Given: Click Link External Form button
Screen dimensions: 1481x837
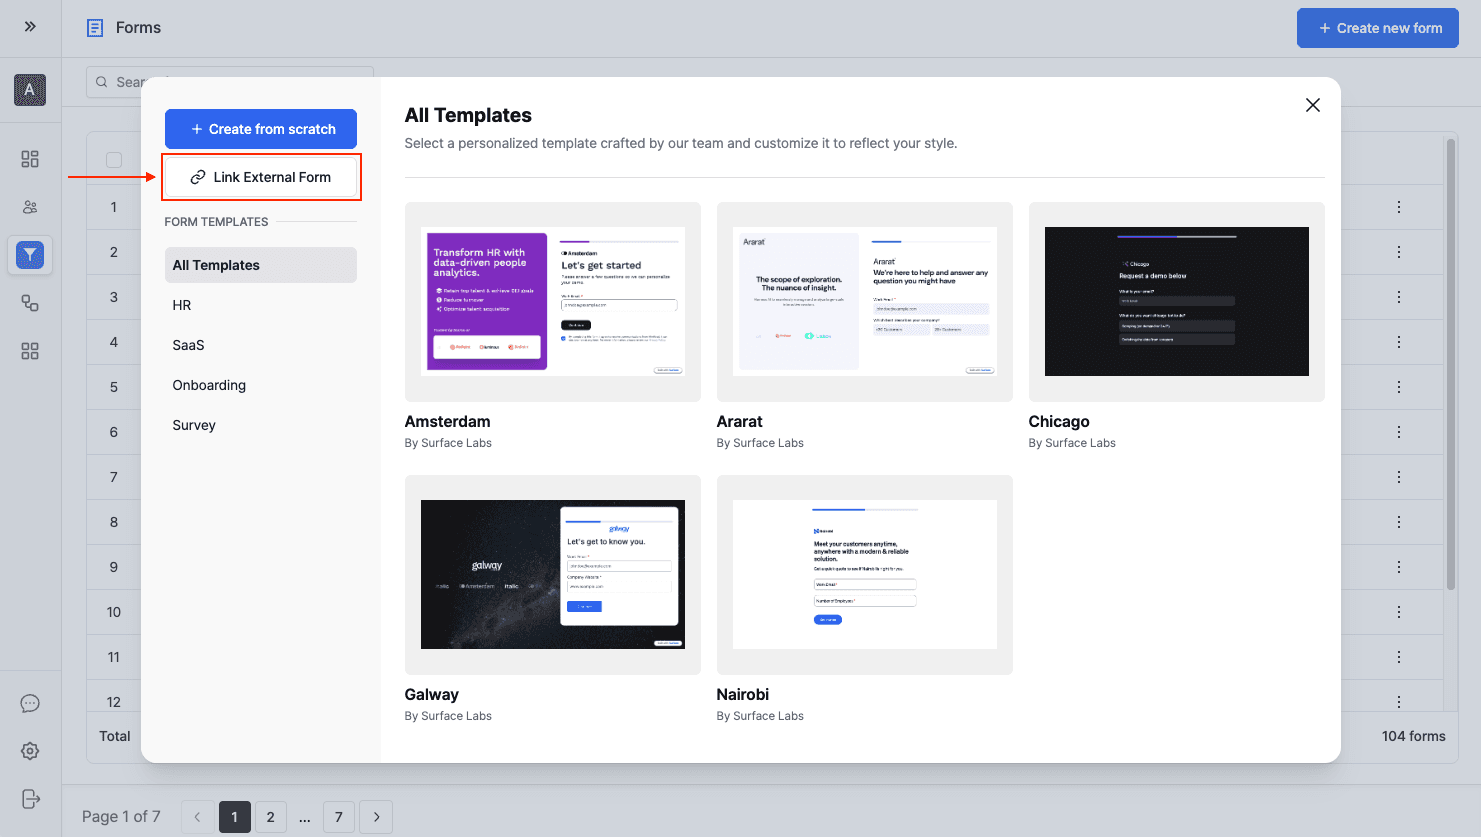Looking at the screenshot, I should (x=261, y=177).
